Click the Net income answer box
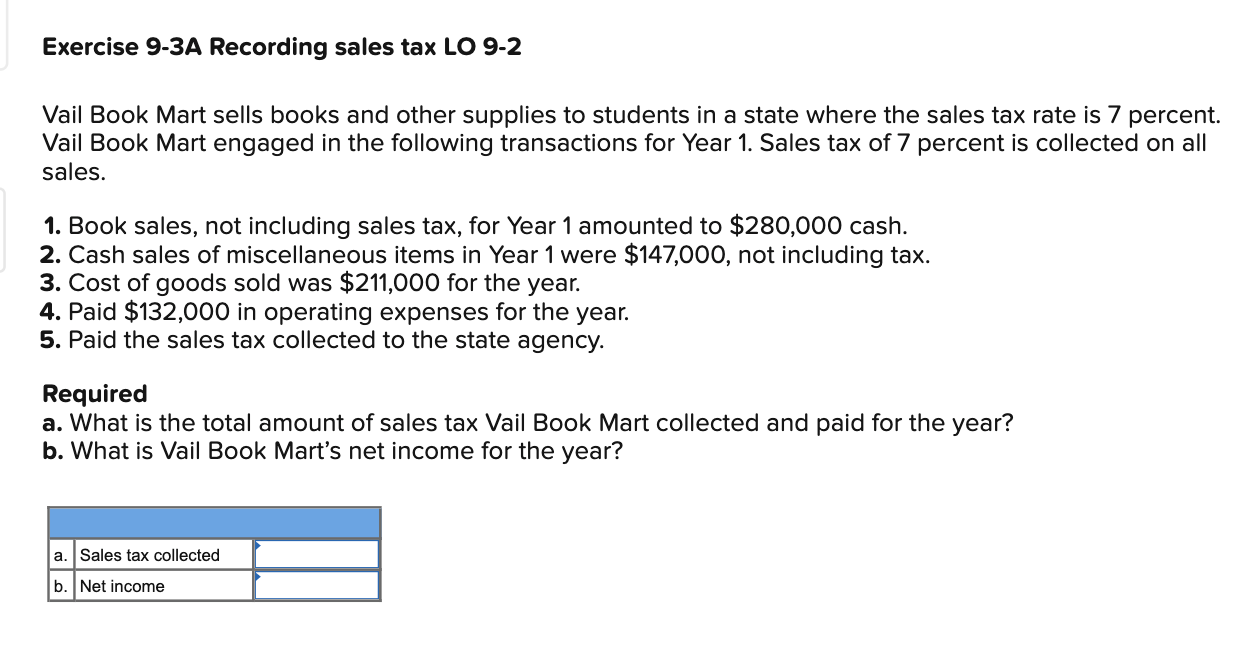Viewport: 1252px width, 648px height. point(316,586)
